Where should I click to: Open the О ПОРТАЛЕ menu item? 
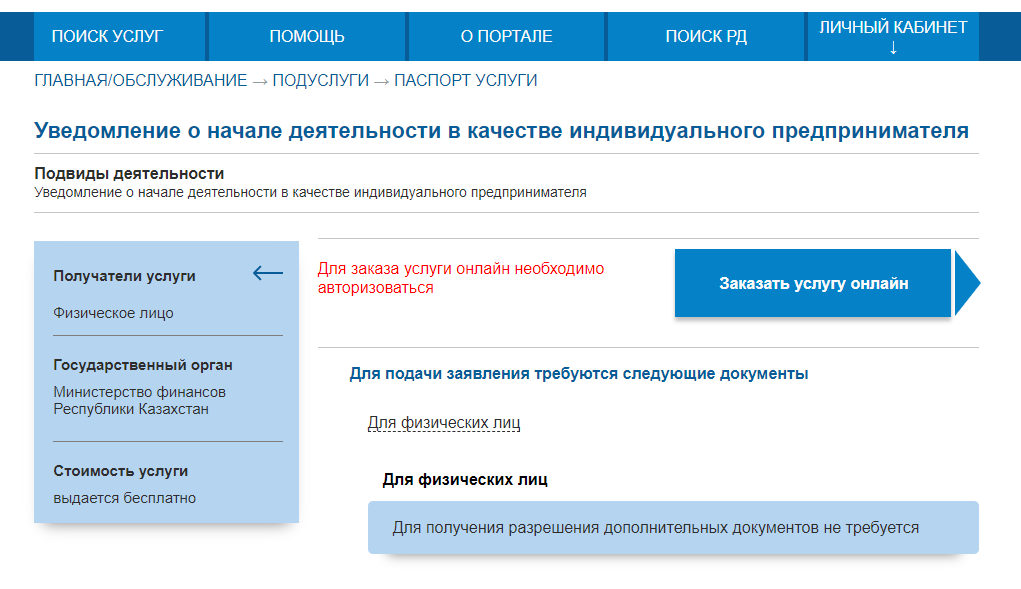(x=507, y=36)
